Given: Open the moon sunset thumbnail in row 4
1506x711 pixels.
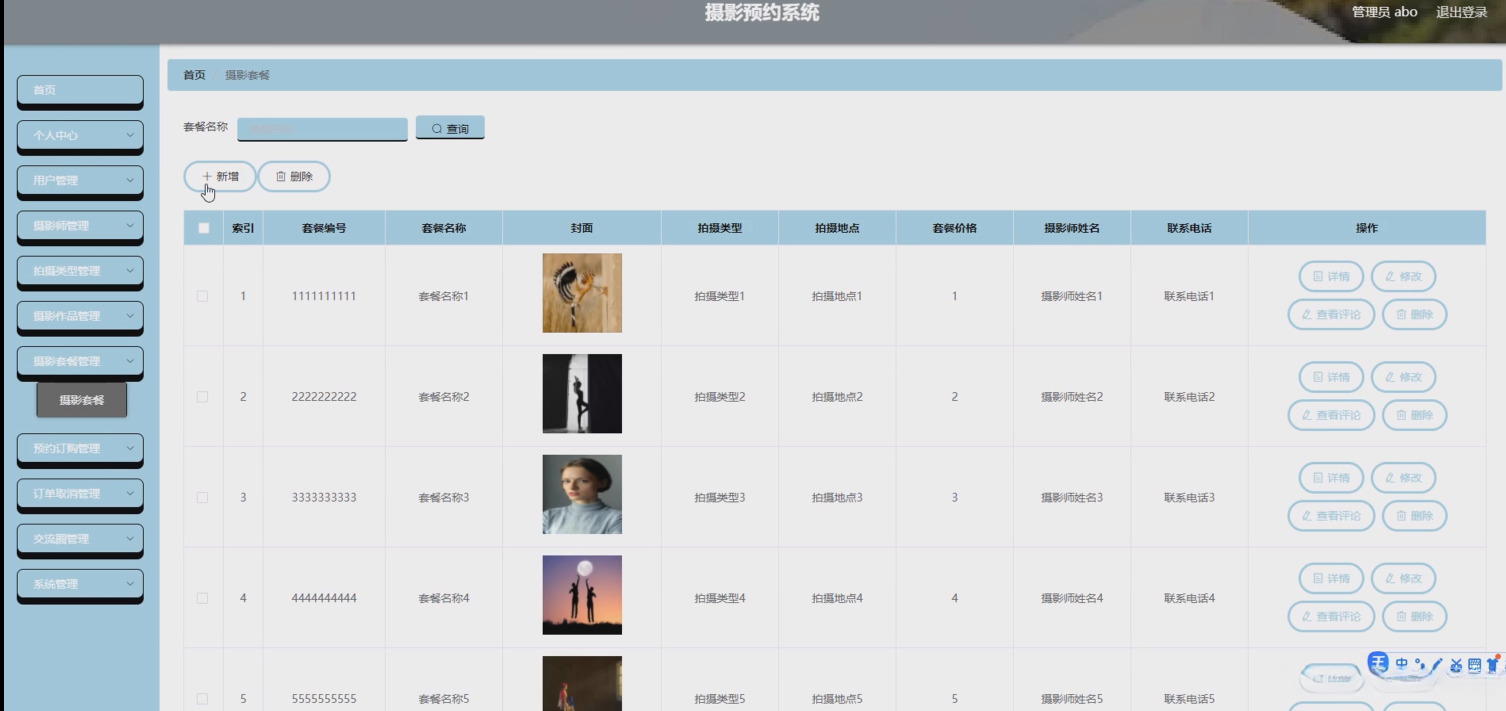Looking at the screenshot, I should (582, 595).
